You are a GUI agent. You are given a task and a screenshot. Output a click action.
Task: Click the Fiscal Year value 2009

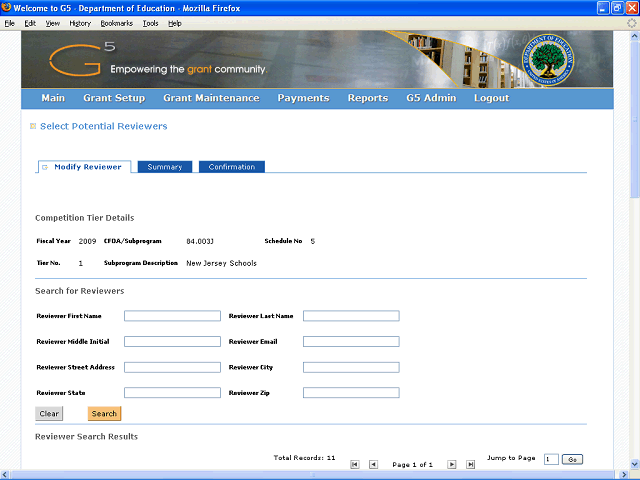coord(87,241)
